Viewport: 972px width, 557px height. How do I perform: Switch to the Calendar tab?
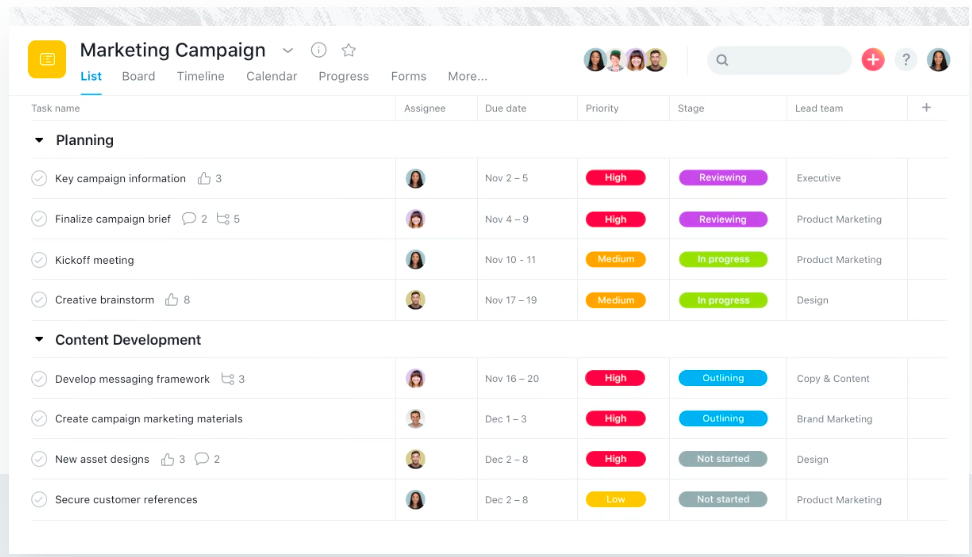coord(272,76)
